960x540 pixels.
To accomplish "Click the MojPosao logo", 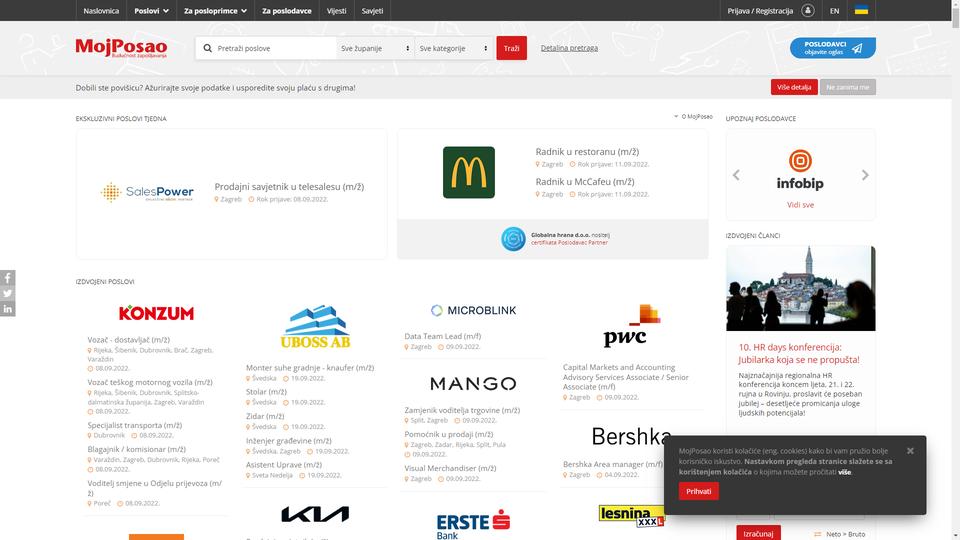I will (x=121, y=48).
